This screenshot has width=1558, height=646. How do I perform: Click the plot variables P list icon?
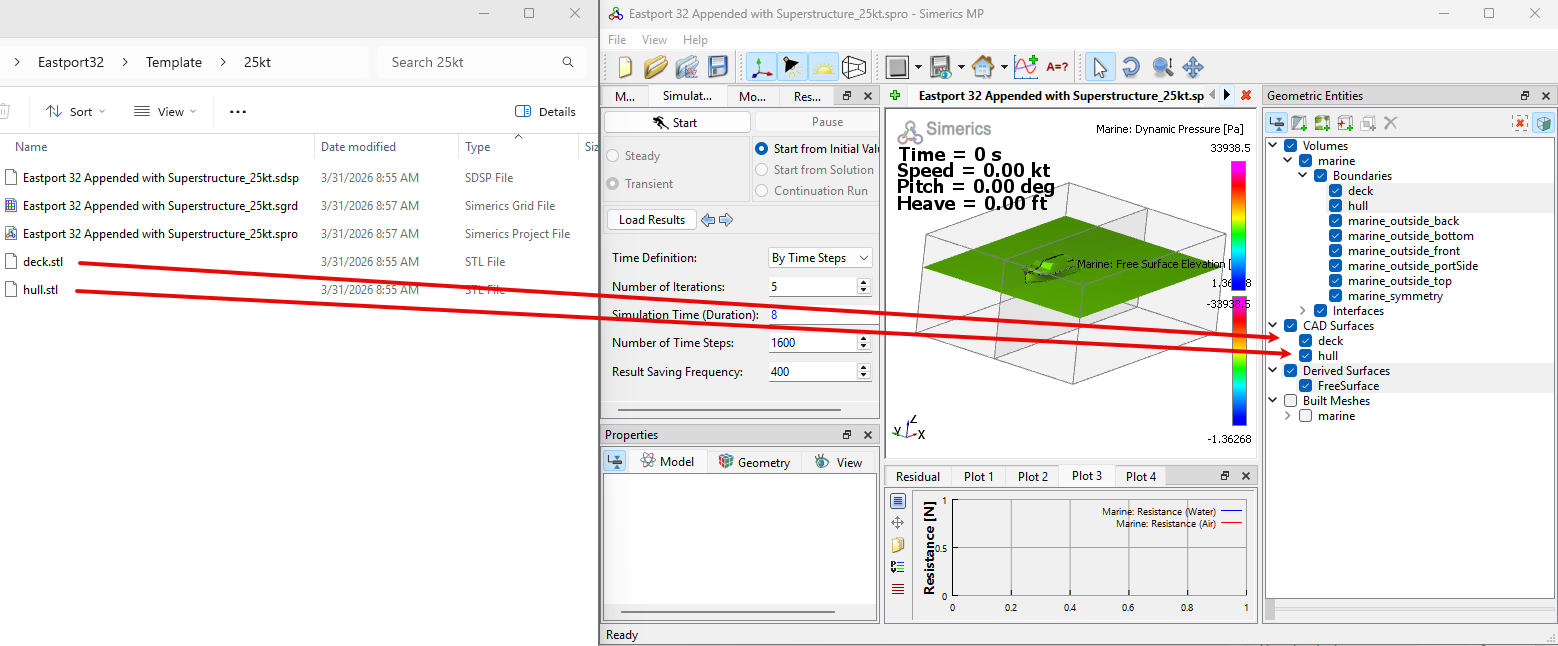898,567
